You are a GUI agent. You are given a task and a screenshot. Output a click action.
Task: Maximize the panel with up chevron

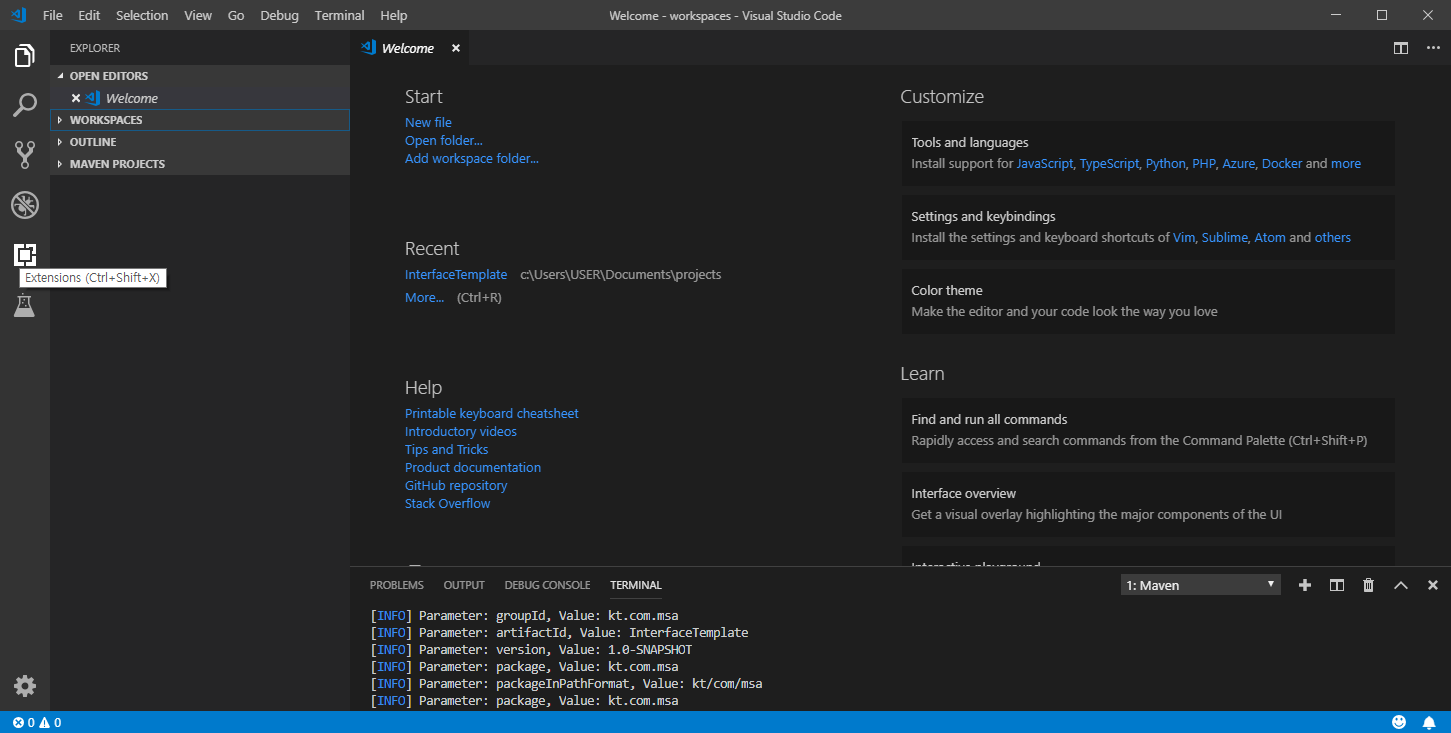pyautogui.click(x=1400, y=585)
